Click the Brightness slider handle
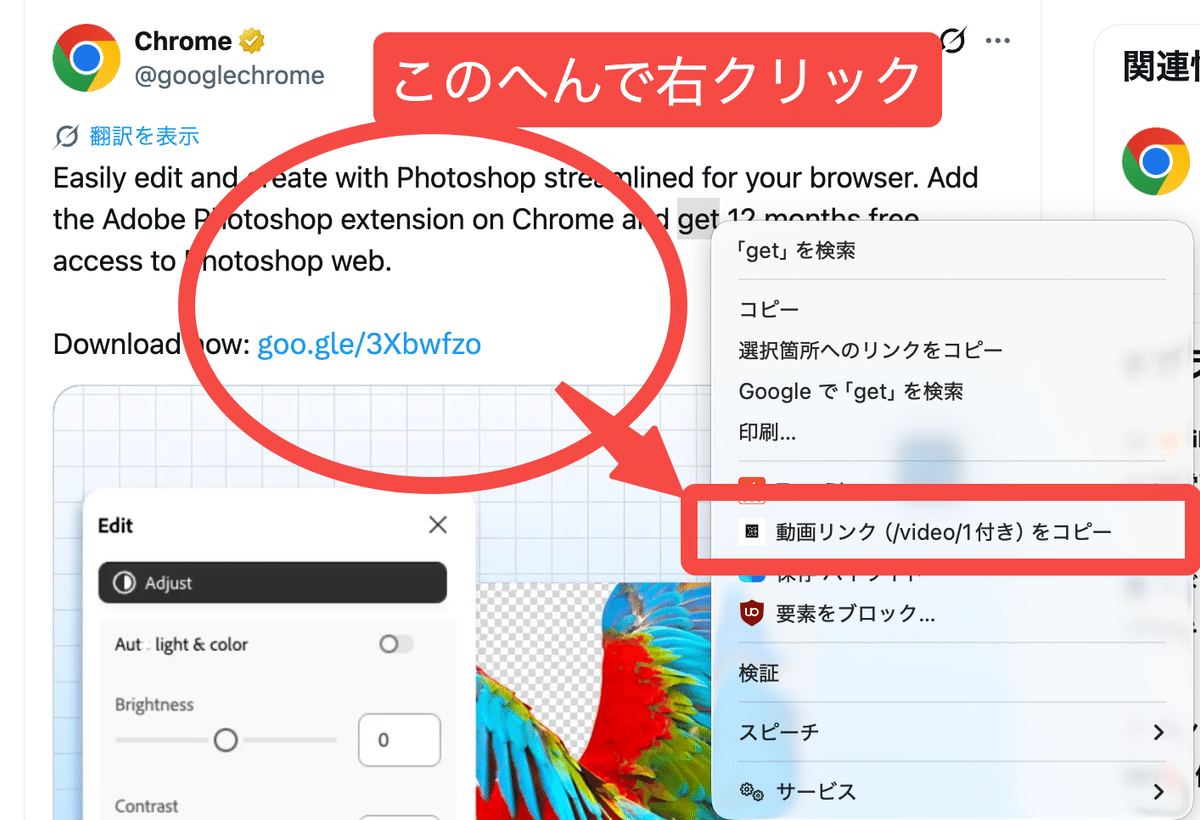 226,740
